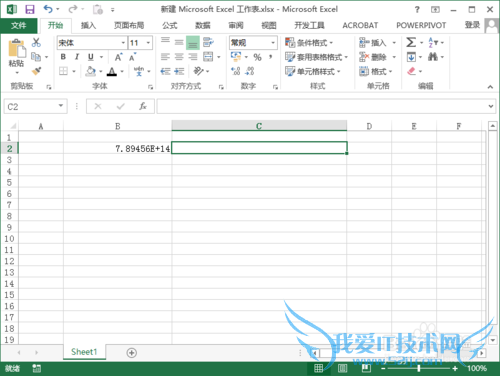Click the Cut scissors icon
The width and height of the screenshot is (500, 376).
tap(36, 42)
